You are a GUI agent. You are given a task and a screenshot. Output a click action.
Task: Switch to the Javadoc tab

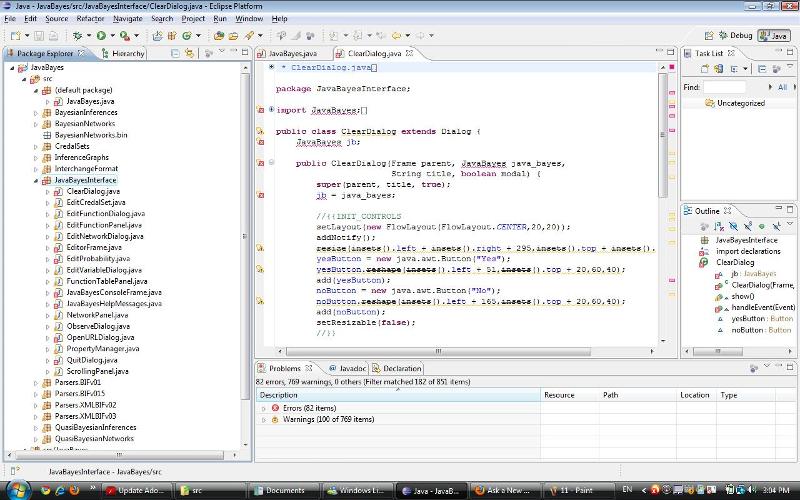[x=347, y=368]
